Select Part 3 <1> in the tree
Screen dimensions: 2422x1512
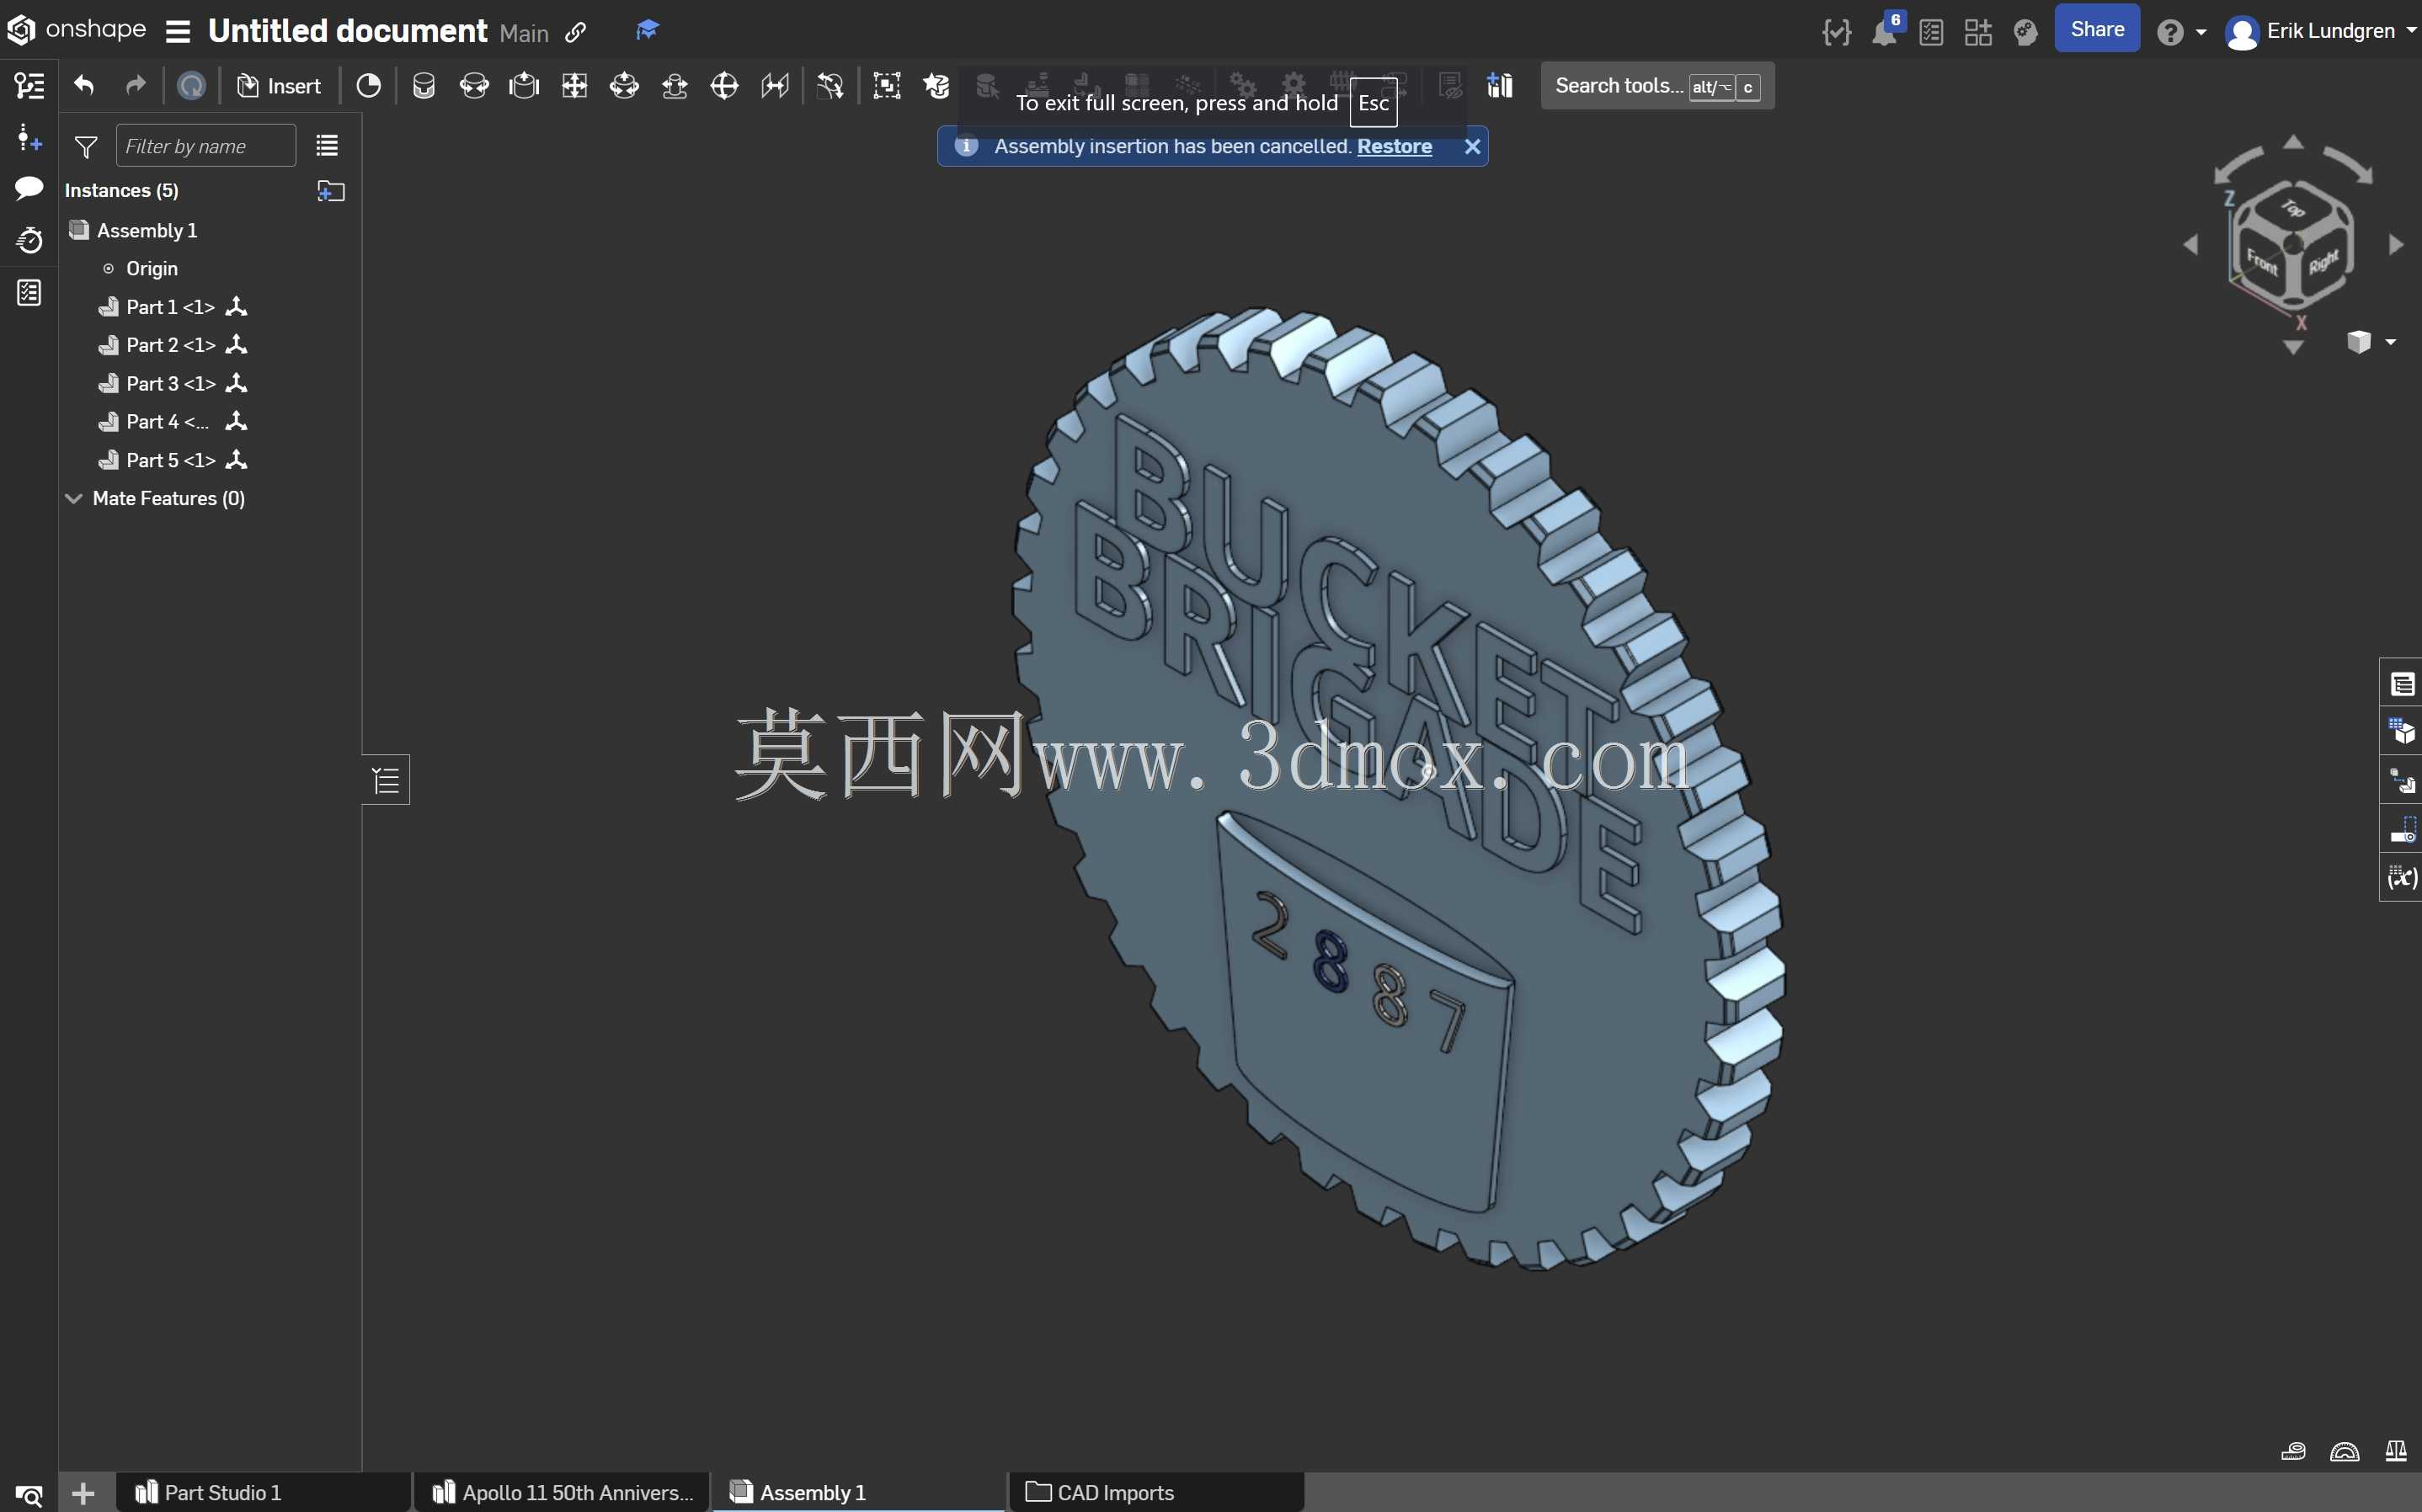170,384
